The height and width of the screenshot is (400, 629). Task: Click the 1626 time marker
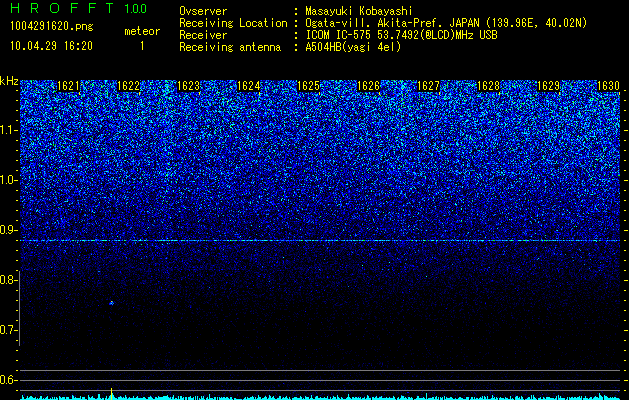pyautogui.click(x=368, y=86)
